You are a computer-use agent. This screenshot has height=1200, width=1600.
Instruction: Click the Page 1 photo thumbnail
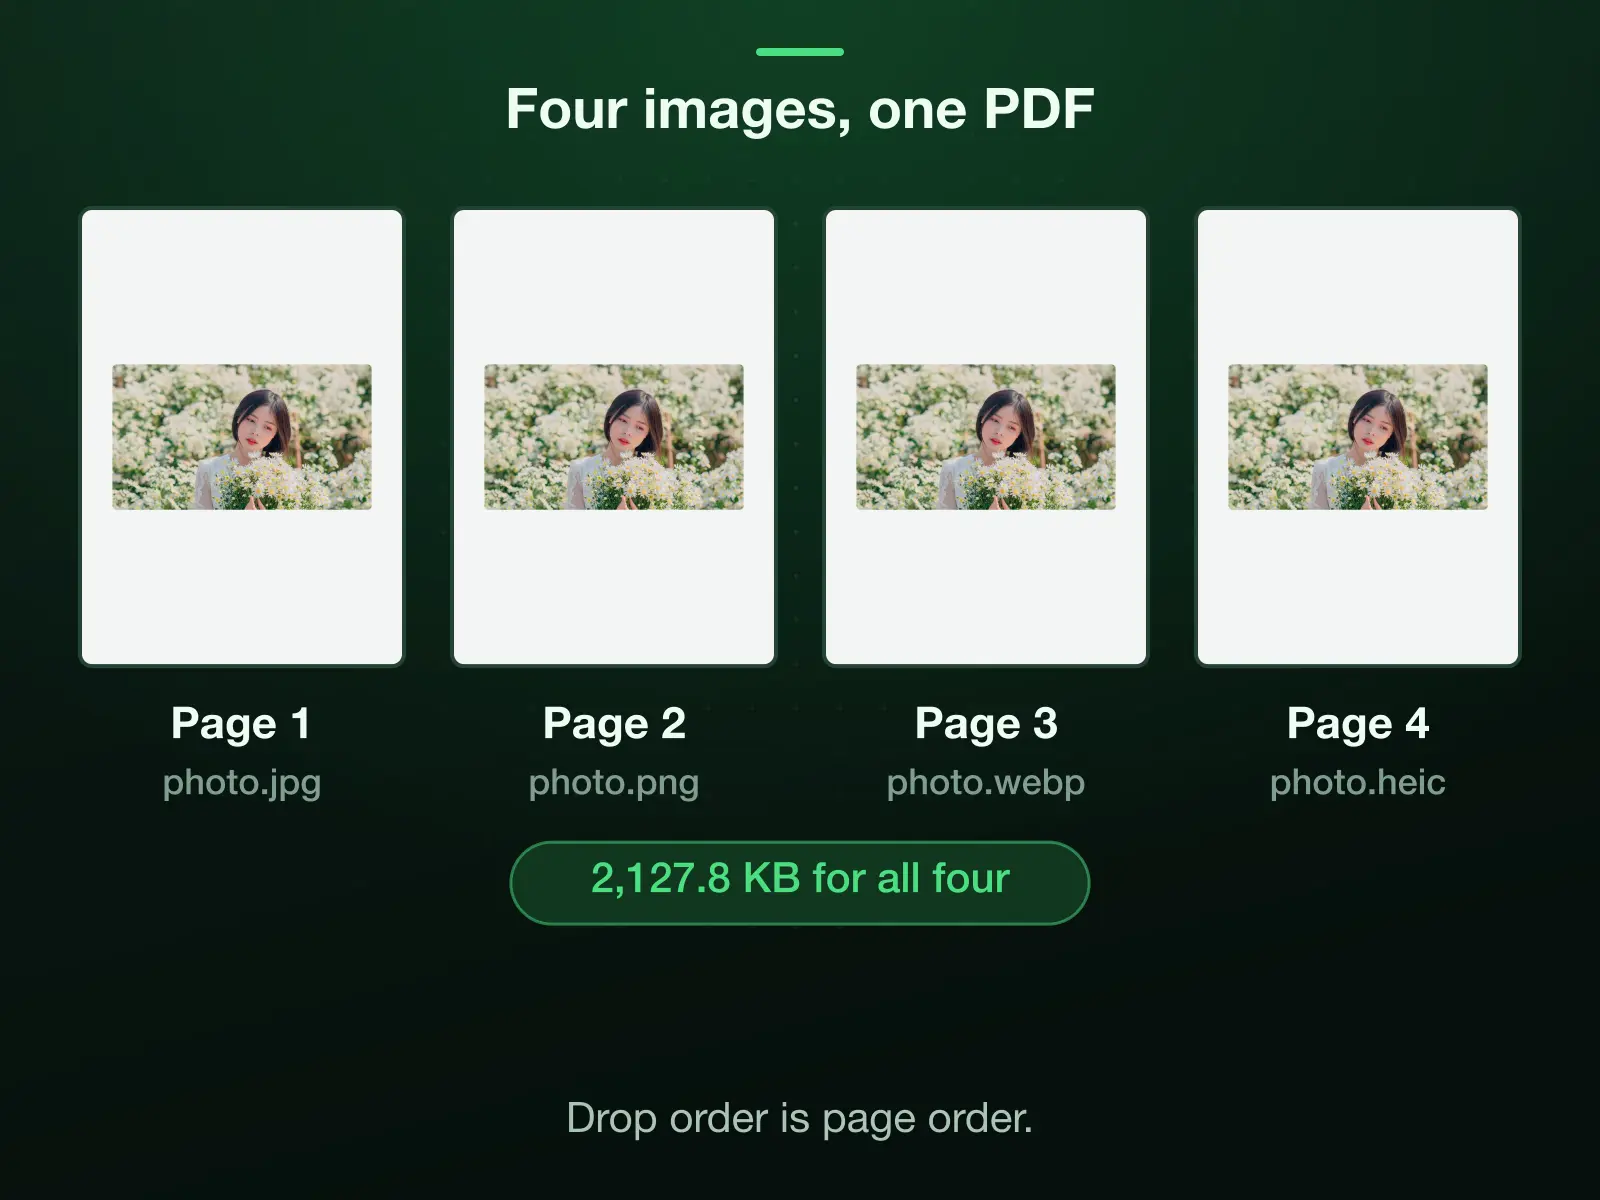[x=242, y=437]
